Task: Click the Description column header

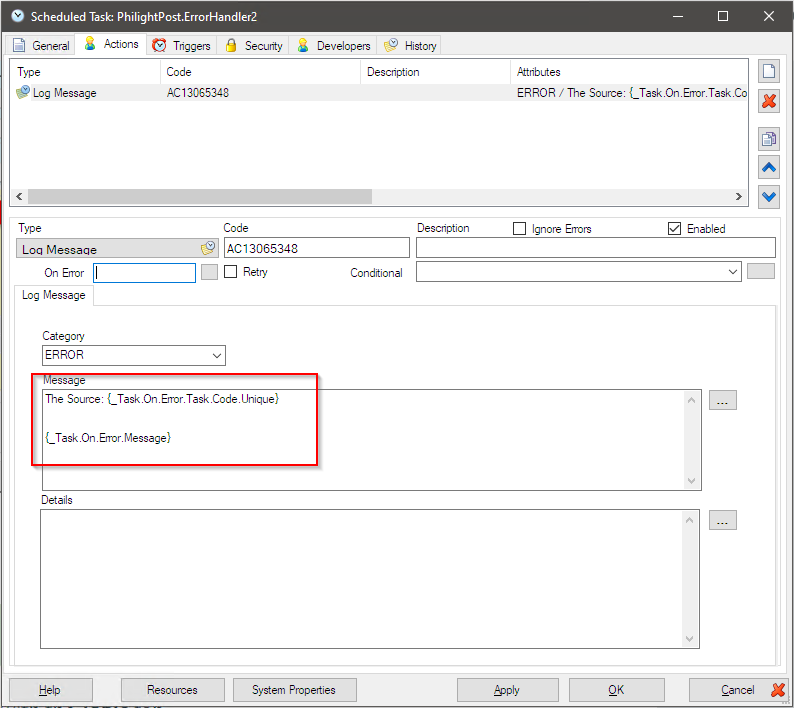Action: (x=435, y=72)
